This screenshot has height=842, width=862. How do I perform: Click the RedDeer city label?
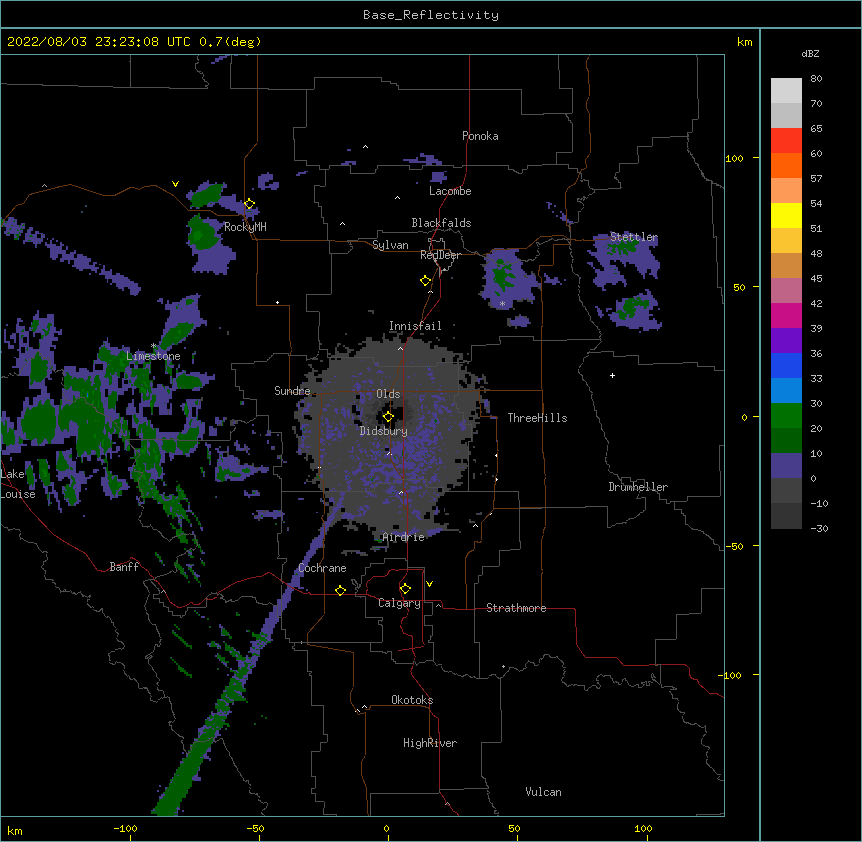[440, 255]
